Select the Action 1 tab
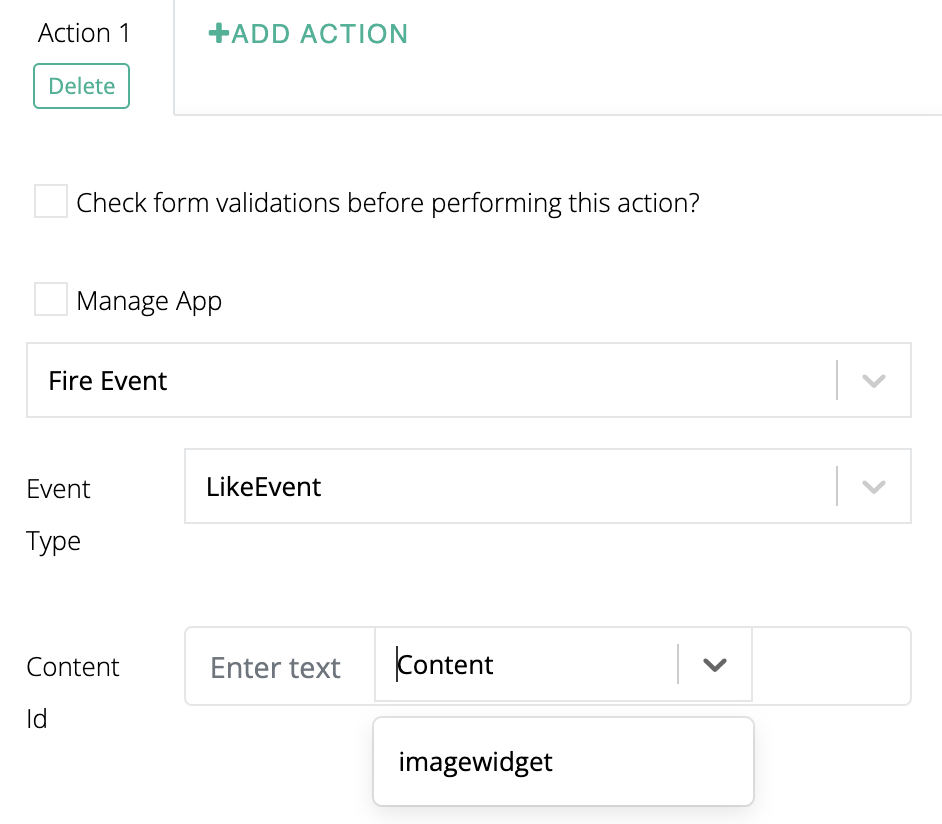The height and width of the screenshot is (824, 942). pos(84,33)
